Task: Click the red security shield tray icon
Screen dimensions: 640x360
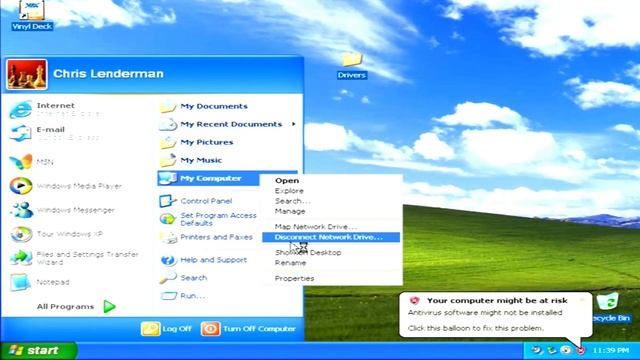Action: 580,351
